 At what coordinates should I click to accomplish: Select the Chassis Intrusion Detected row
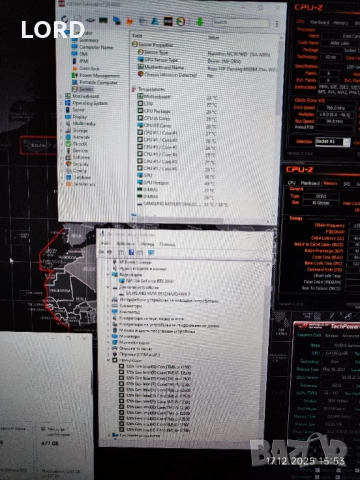click(177, 75)
